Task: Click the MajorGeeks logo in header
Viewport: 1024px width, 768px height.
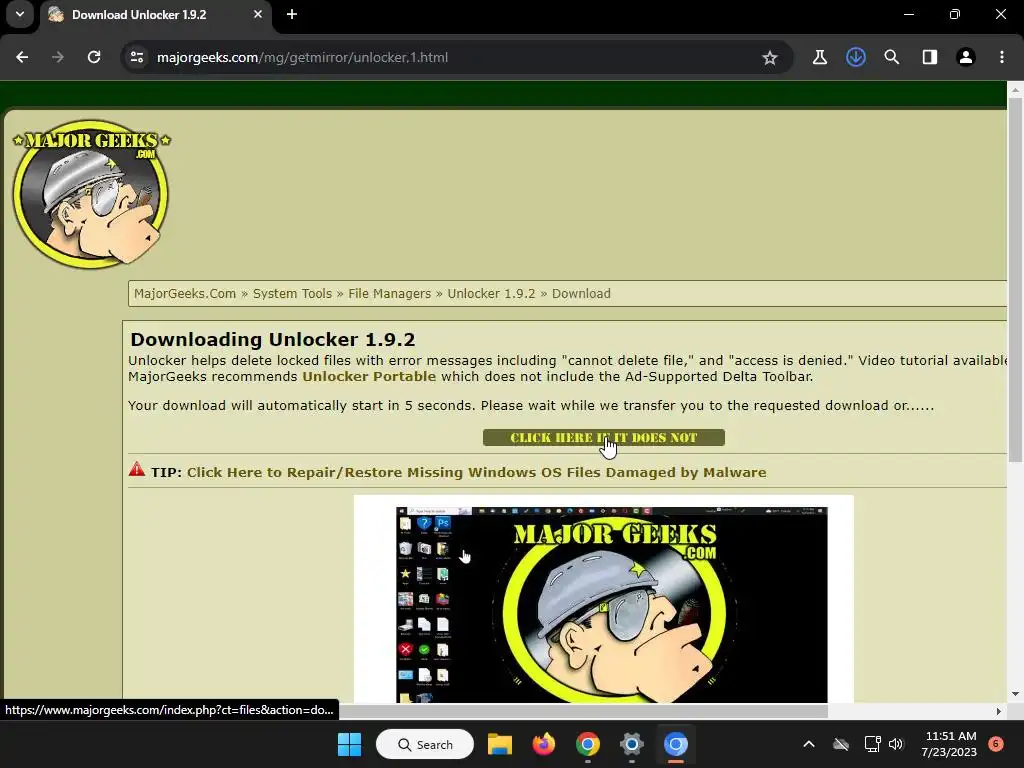Action: tap(91, 193)
